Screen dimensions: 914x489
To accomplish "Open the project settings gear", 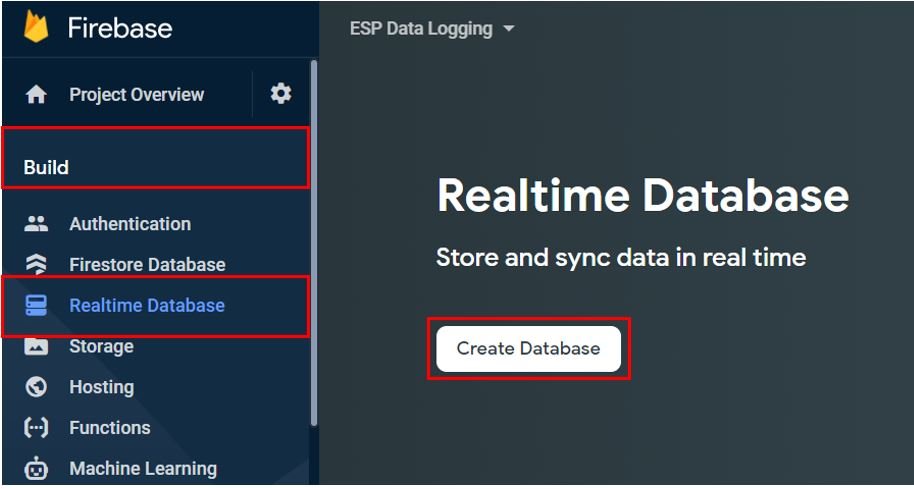I will pos(281,93).
